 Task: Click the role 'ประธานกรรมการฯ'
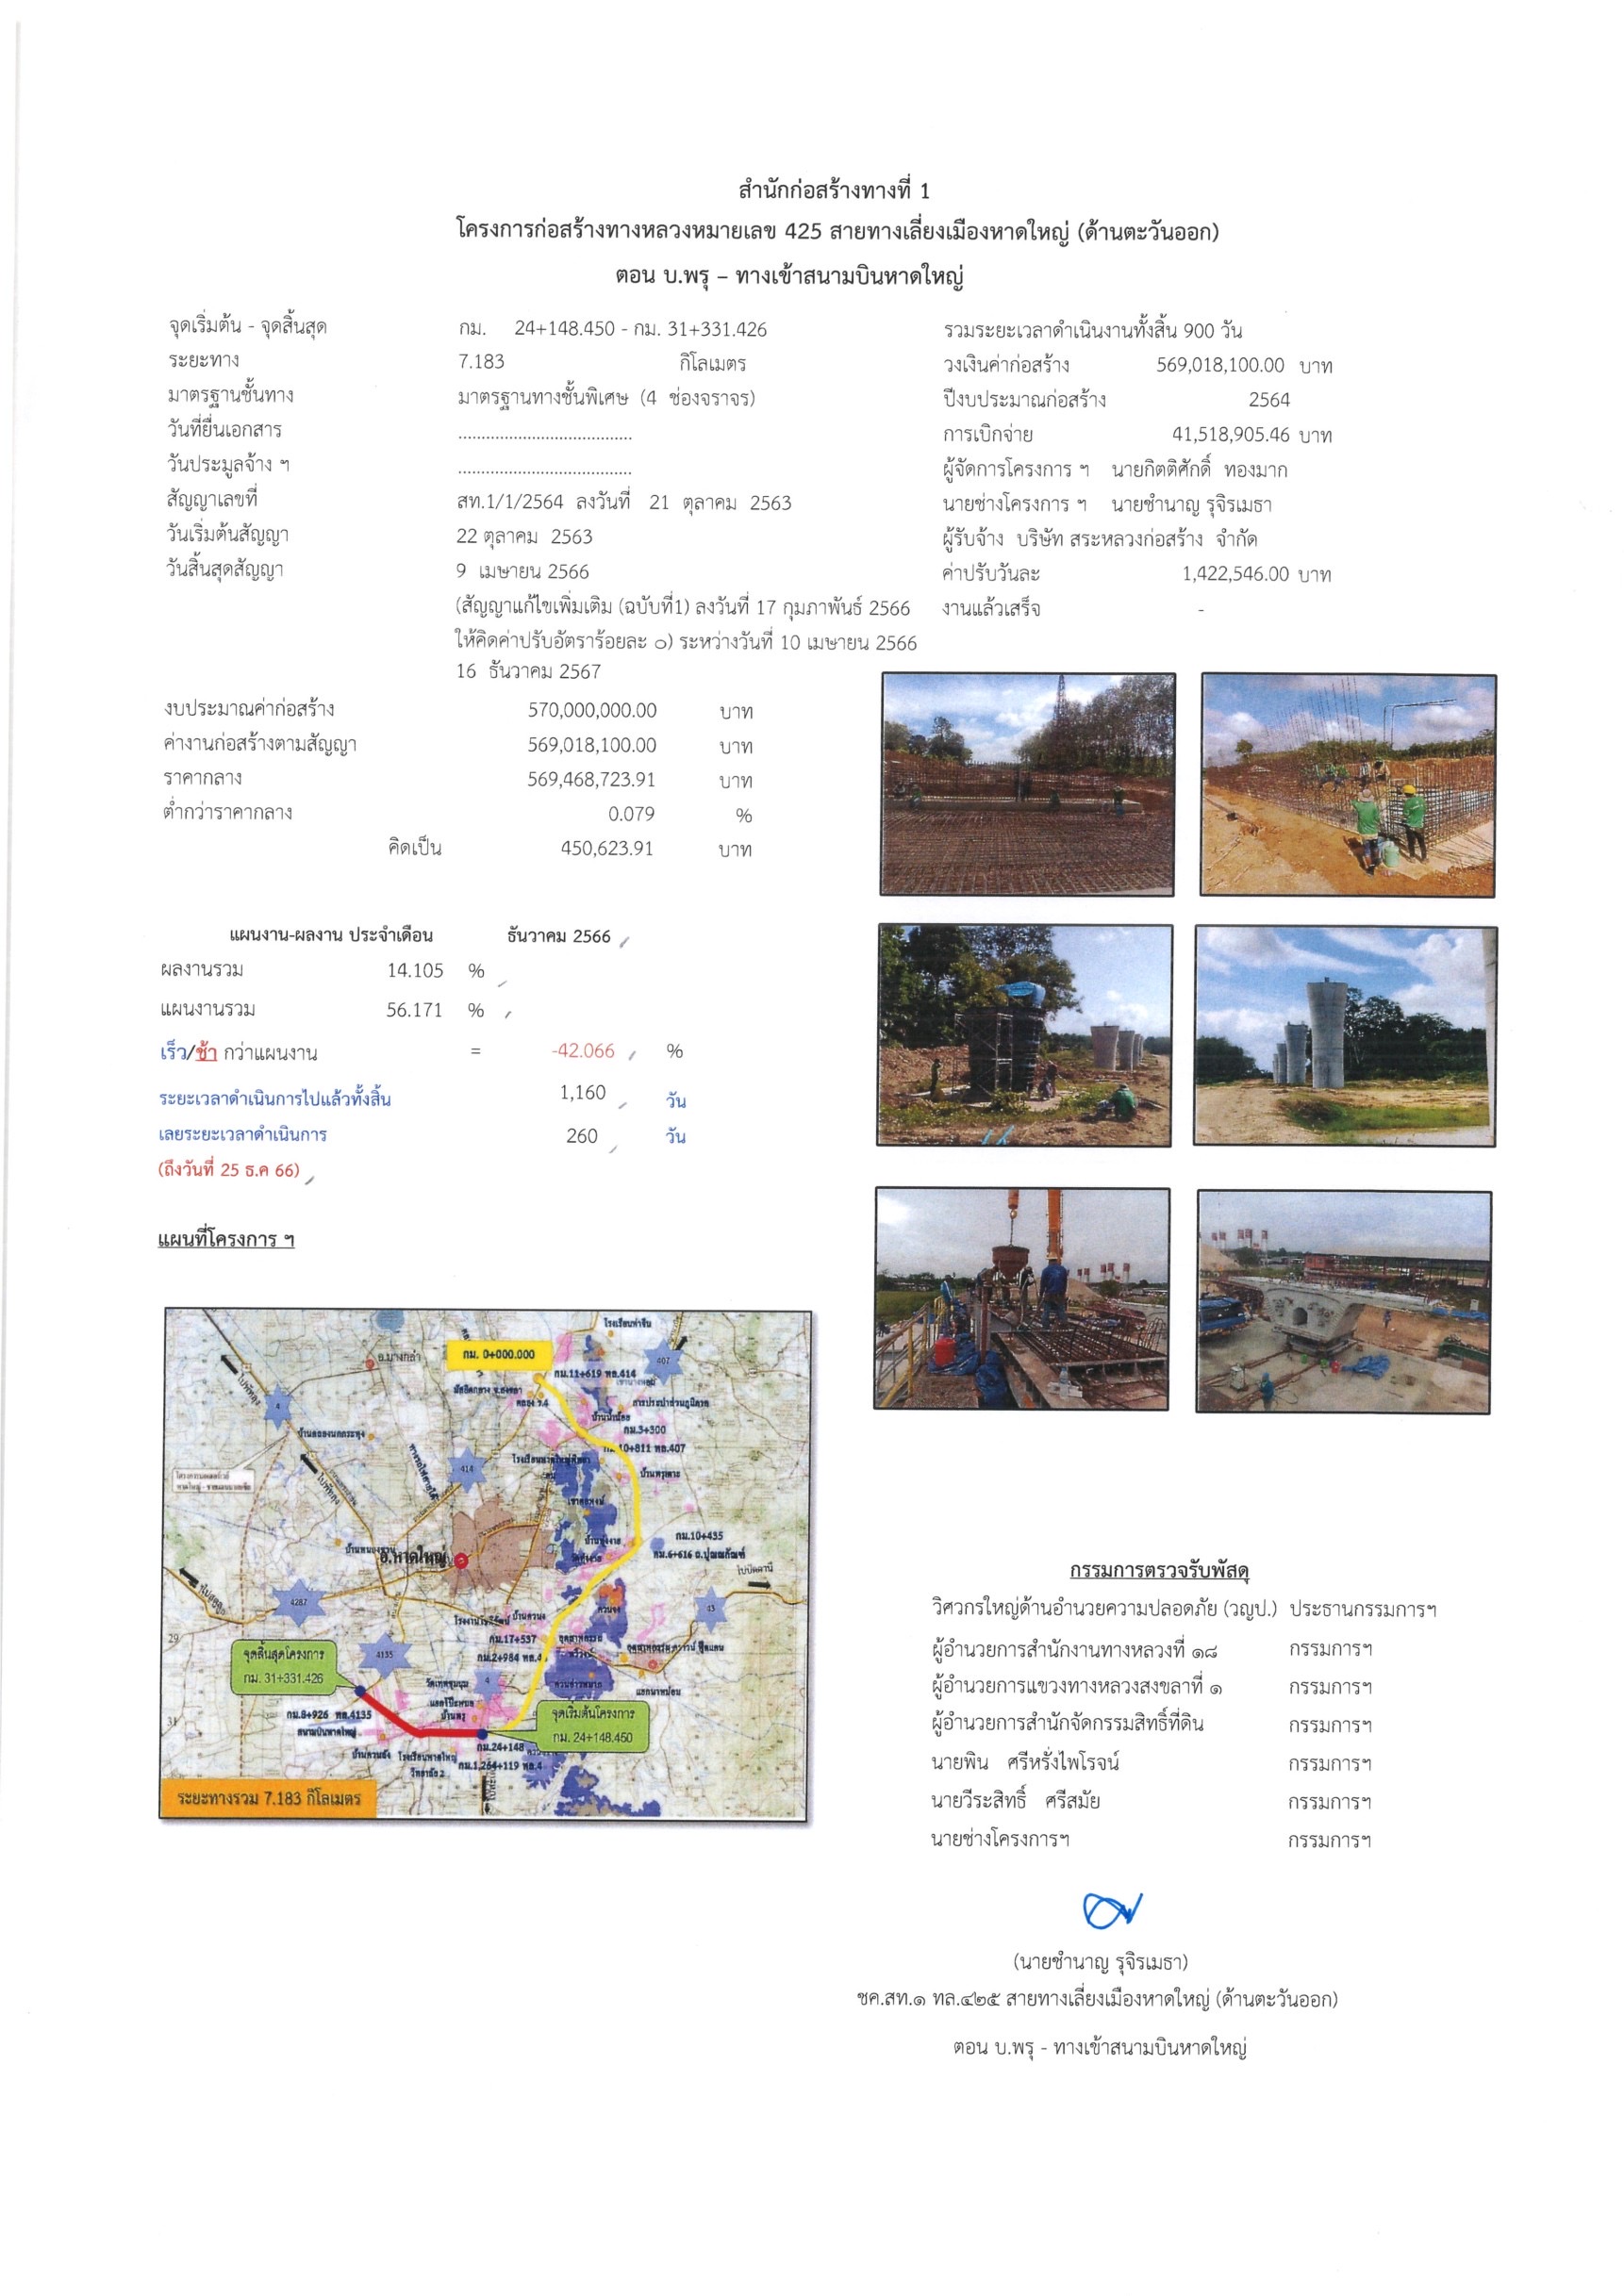(1362, 1609)
